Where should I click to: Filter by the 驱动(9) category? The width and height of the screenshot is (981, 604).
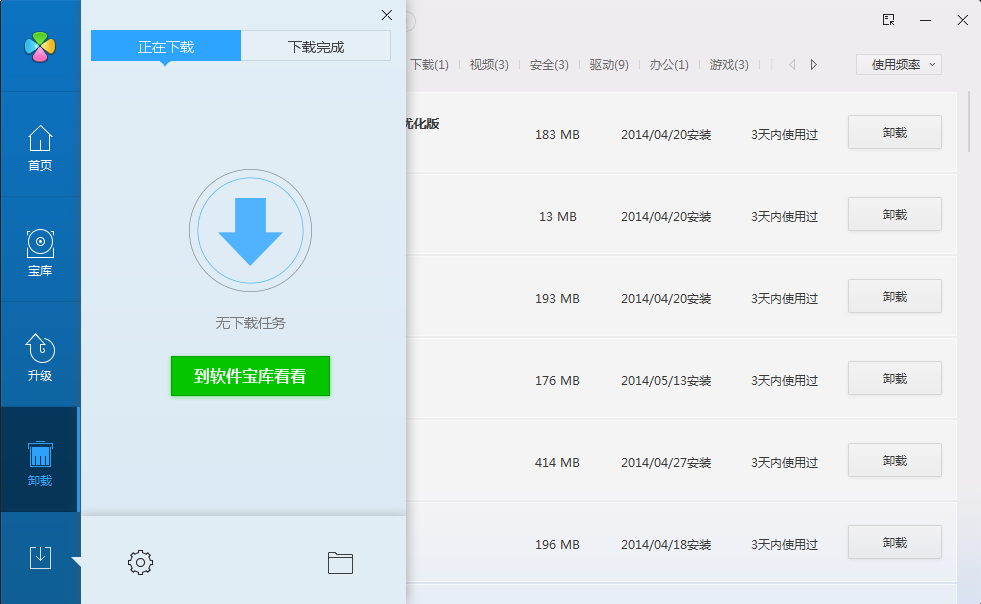point(609,65)
